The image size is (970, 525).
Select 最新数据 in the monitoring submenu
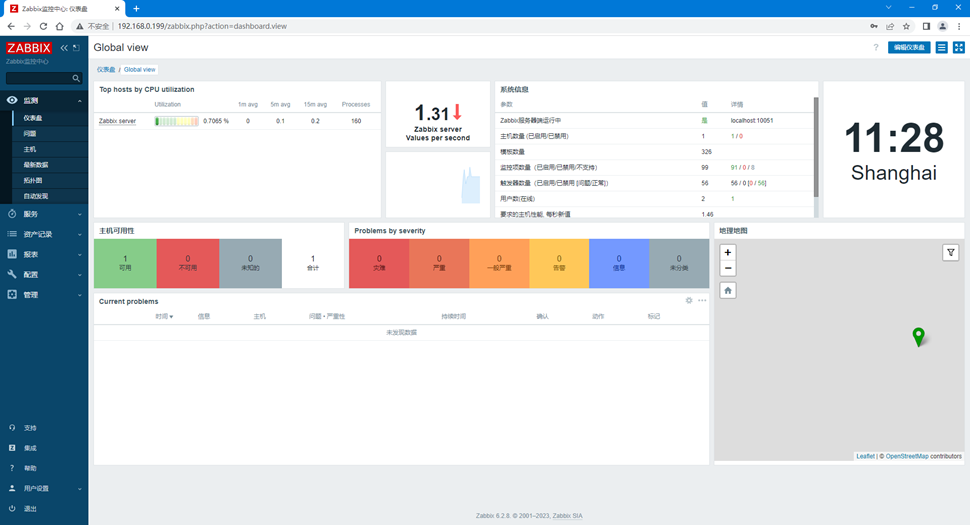[x=50, y=164]
